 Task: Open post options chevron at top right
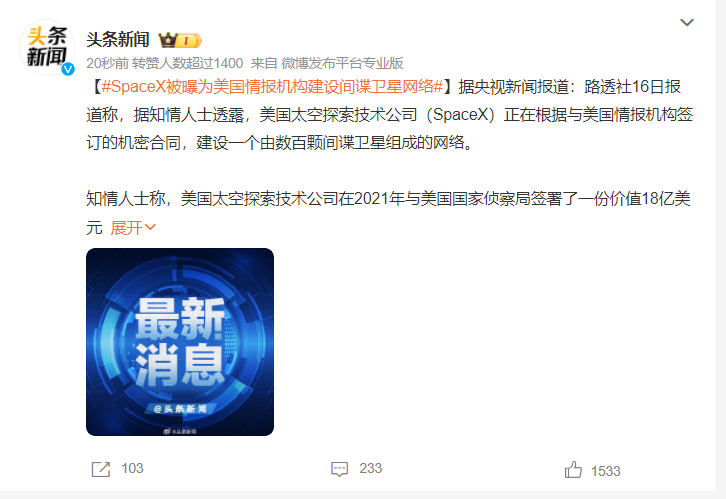click(687, 22)
